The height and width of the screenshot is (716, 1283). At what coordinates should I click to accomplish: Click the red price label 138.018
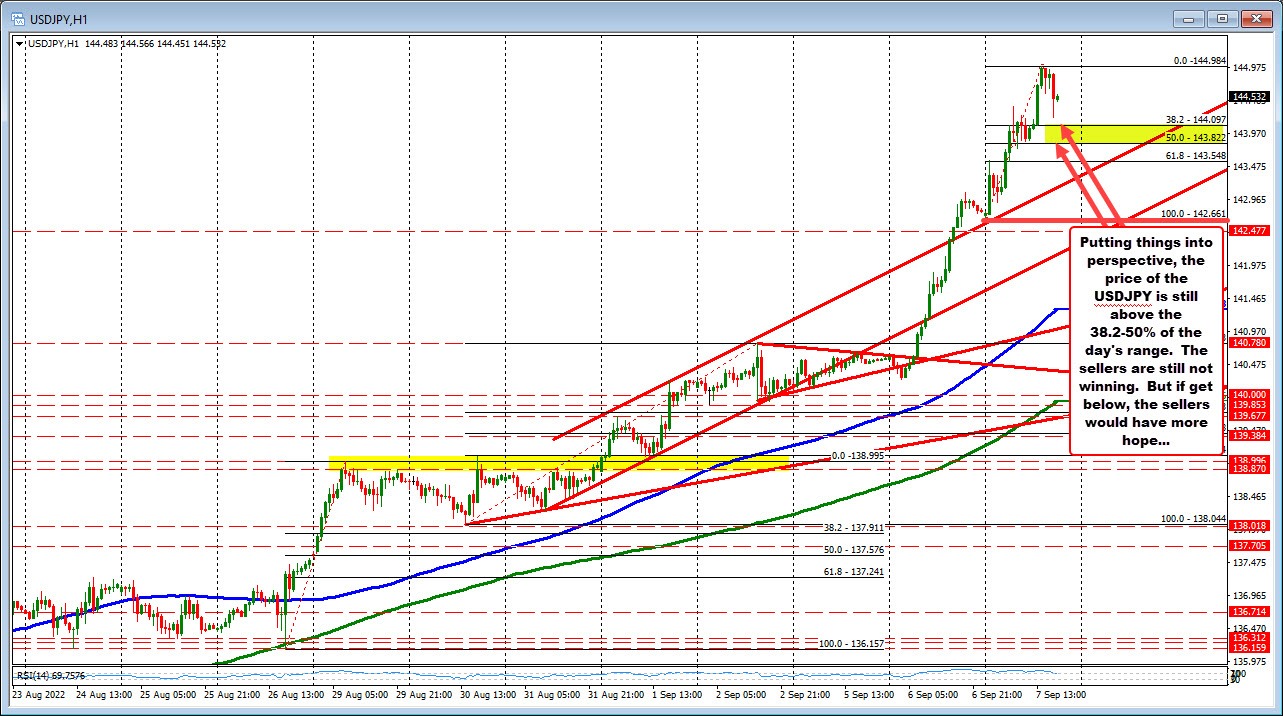[1251, 525]
